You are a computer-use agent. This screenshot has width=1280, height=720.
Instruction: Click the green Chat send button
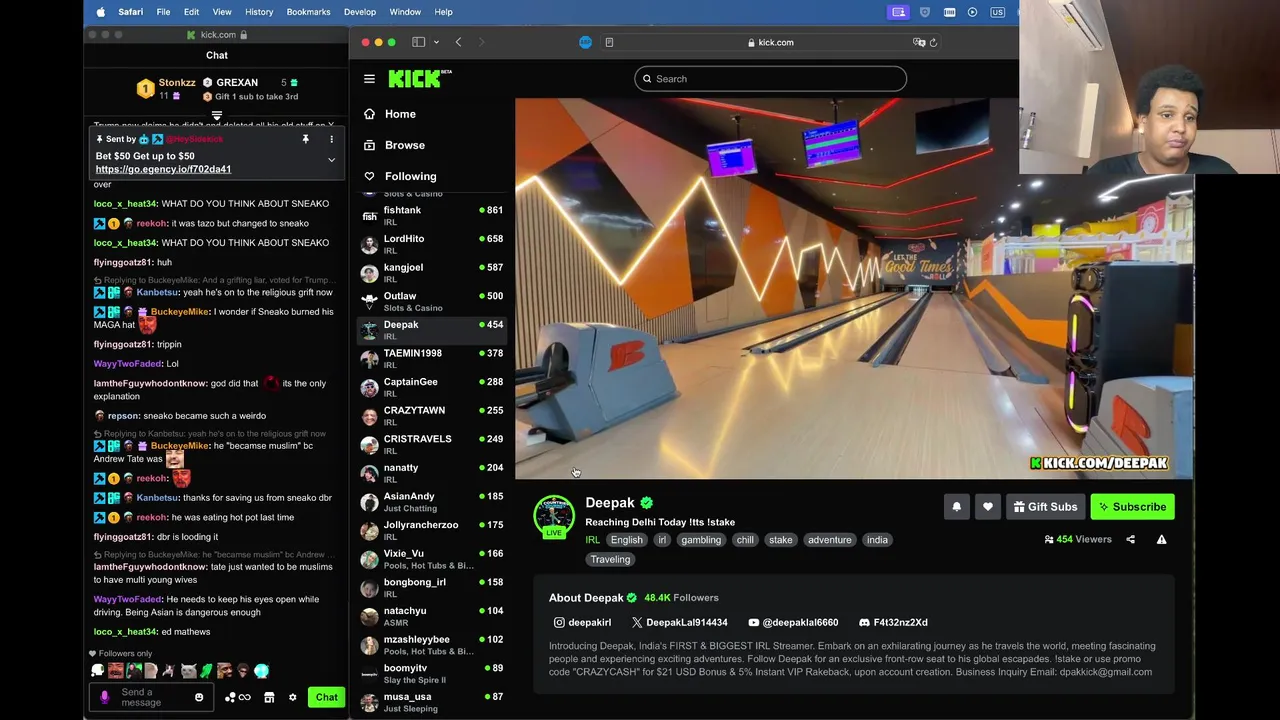point(327,697)
